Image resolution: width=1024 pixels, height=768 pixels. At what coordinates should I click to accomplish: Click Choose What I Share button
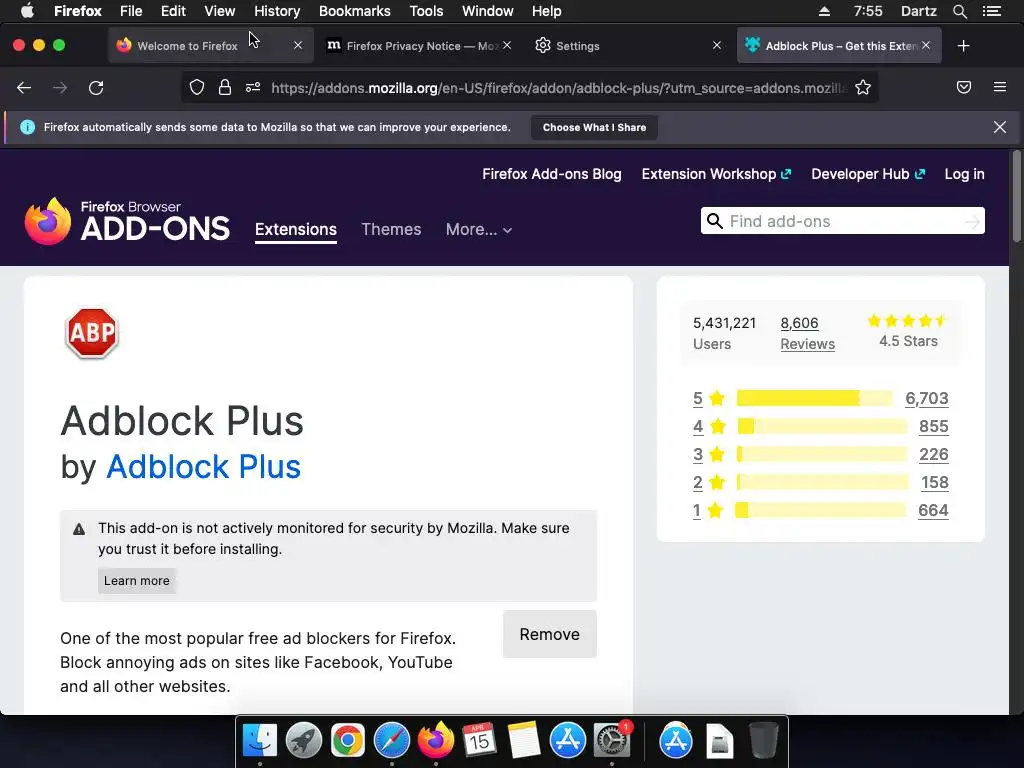click(594, 127)
